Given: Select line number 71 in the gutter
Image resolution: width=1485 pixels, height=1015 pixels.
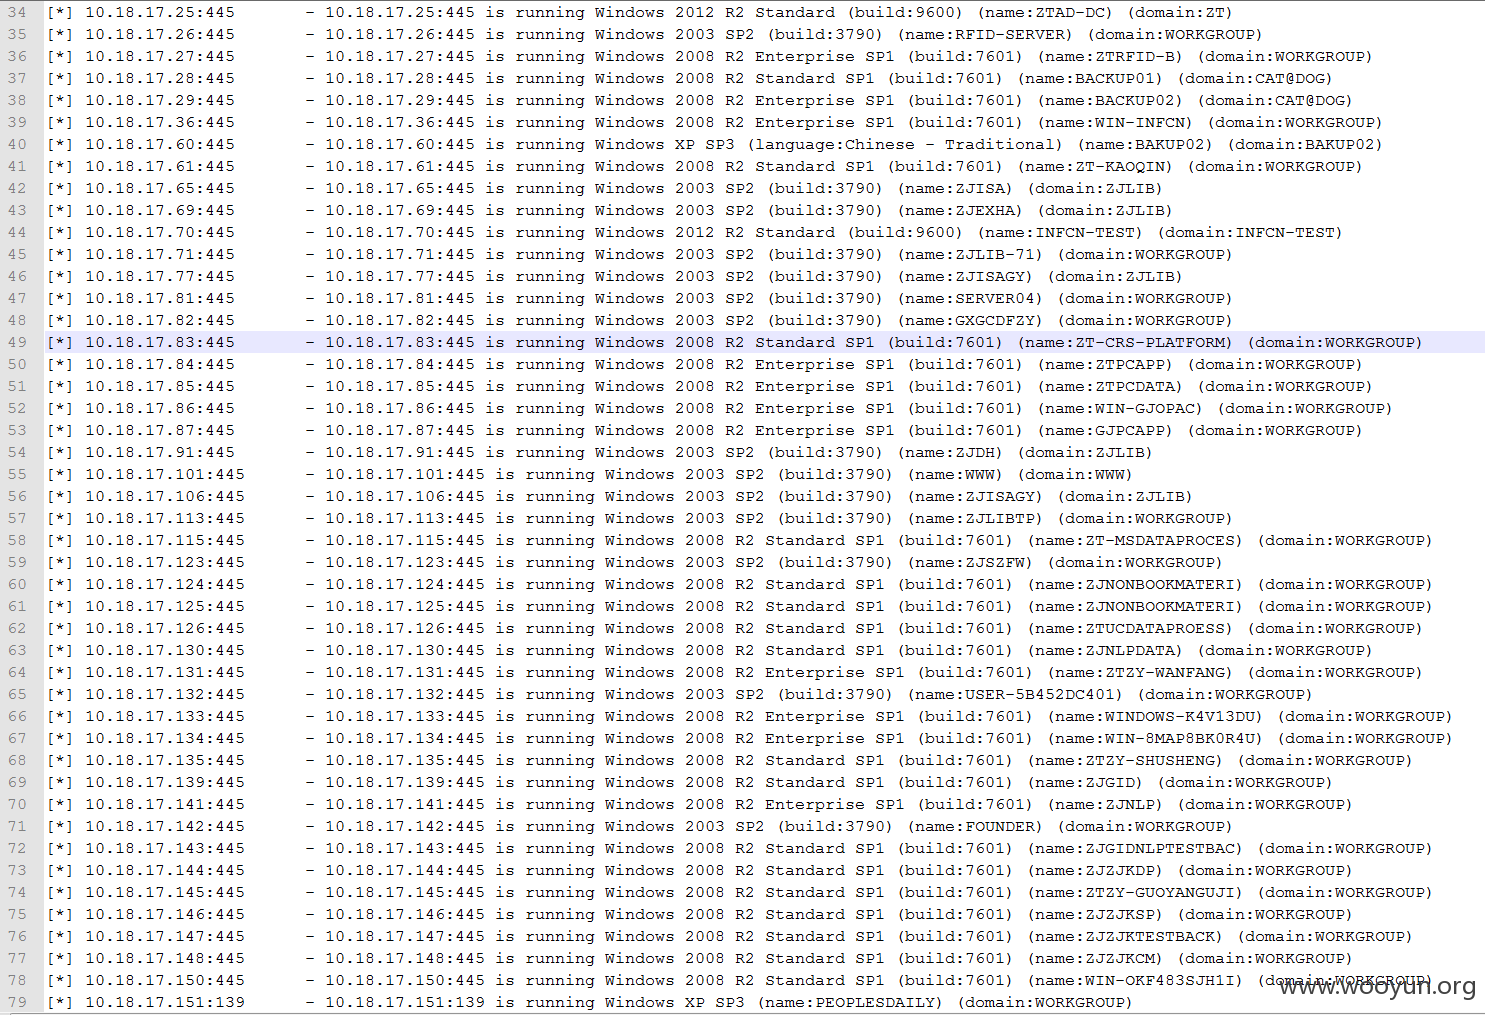Looking at the screenshot, I should (x=18, y=827).
